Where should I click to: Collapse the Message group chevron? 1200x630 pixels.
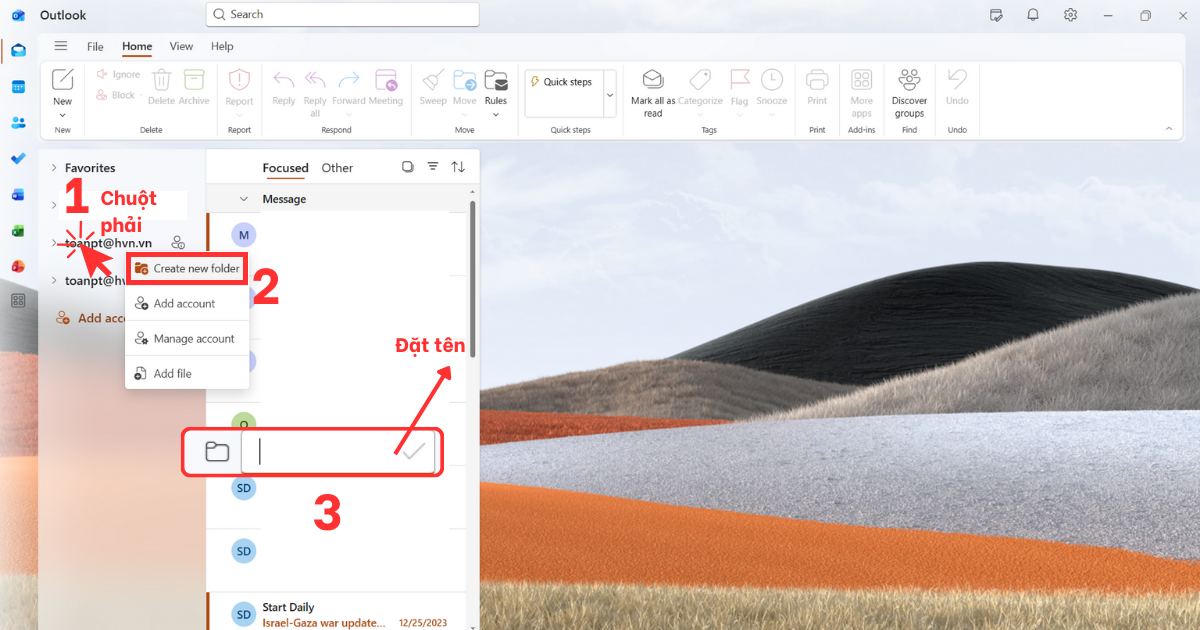[243, 199]
